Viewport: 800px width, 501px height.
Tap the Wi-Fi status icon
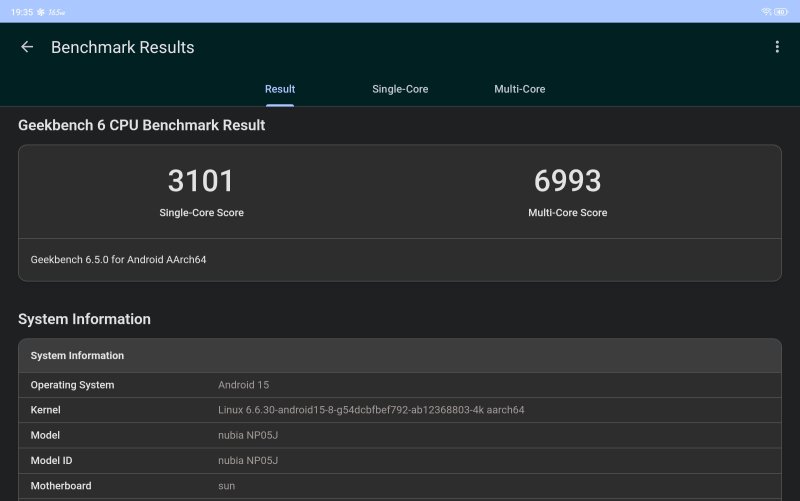(x=766, y=11)
